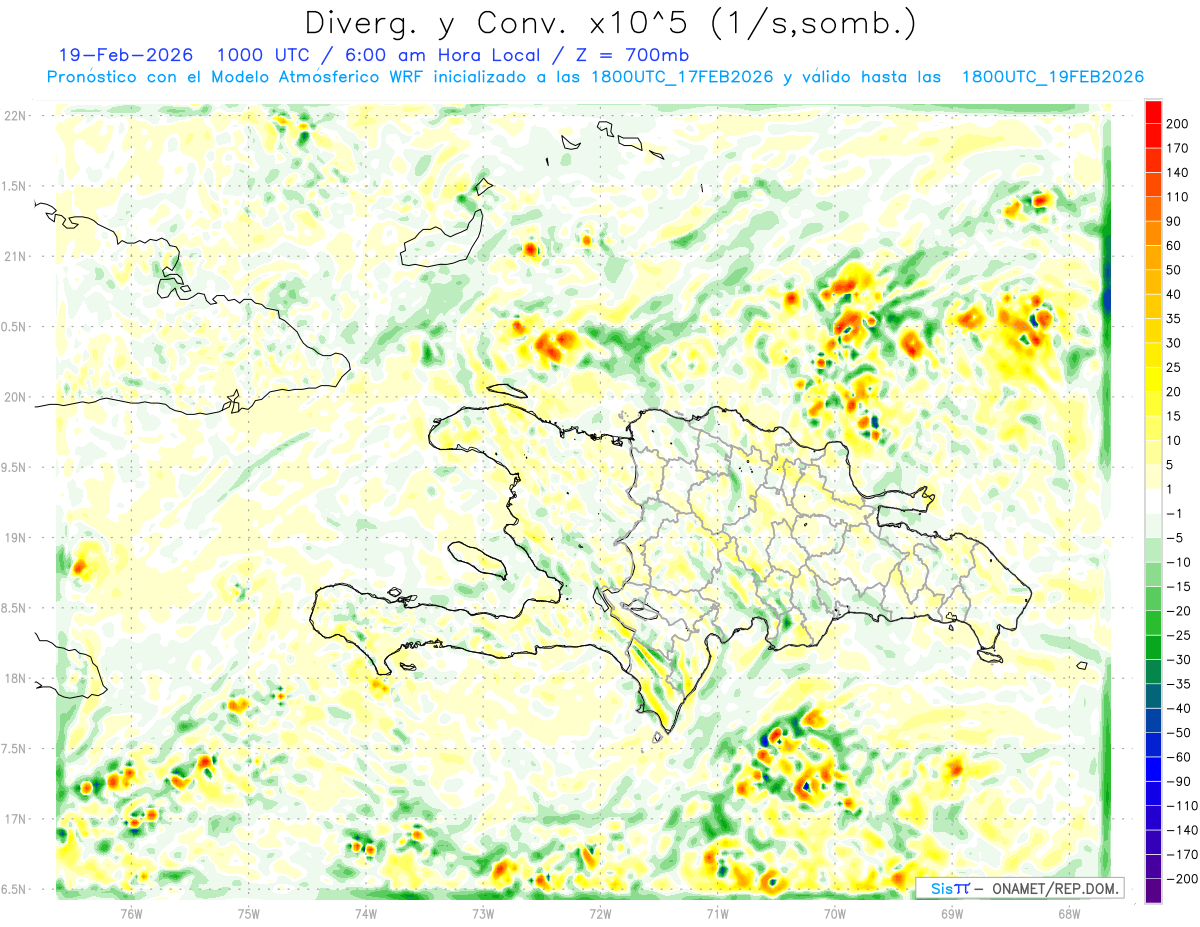
Task: Click the '70W' longitude label
Action: point(835,913)
